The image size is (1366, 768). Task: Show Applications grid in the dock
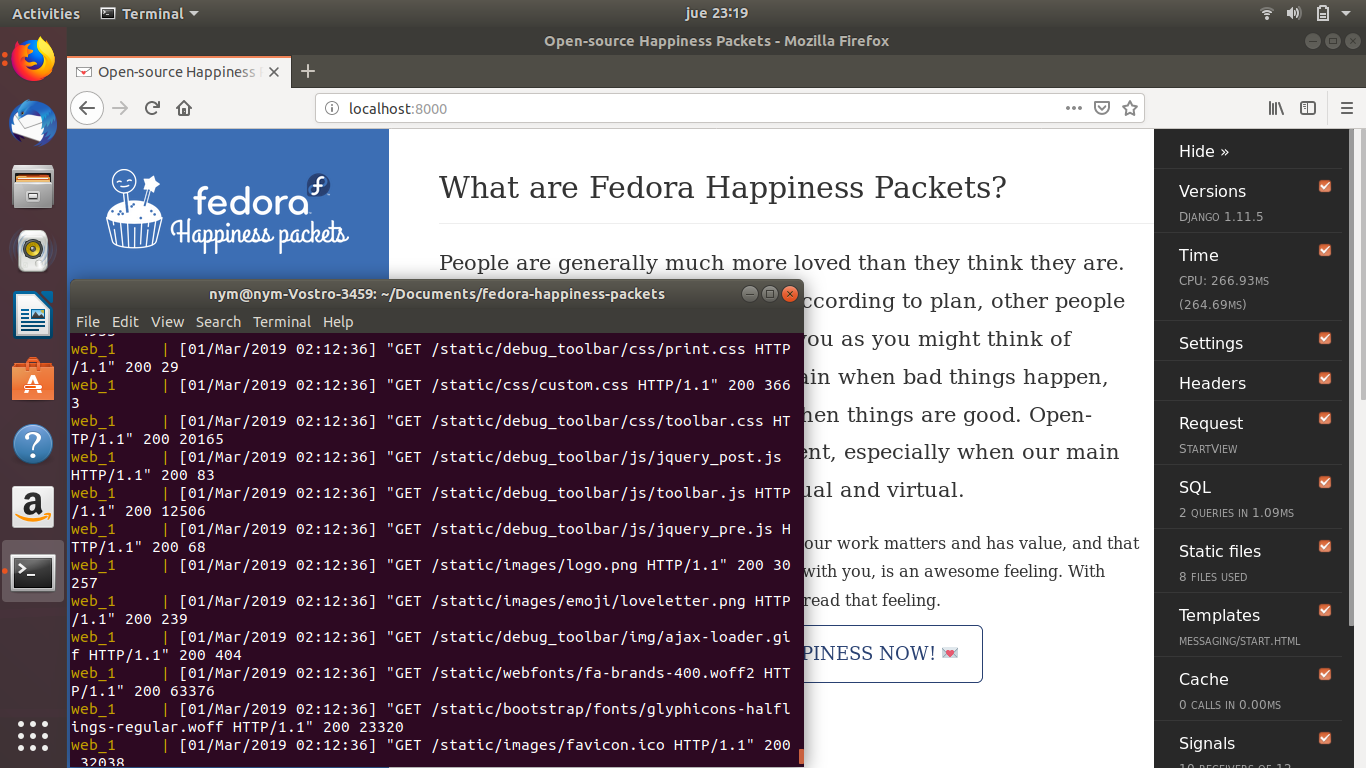[33, 735]
